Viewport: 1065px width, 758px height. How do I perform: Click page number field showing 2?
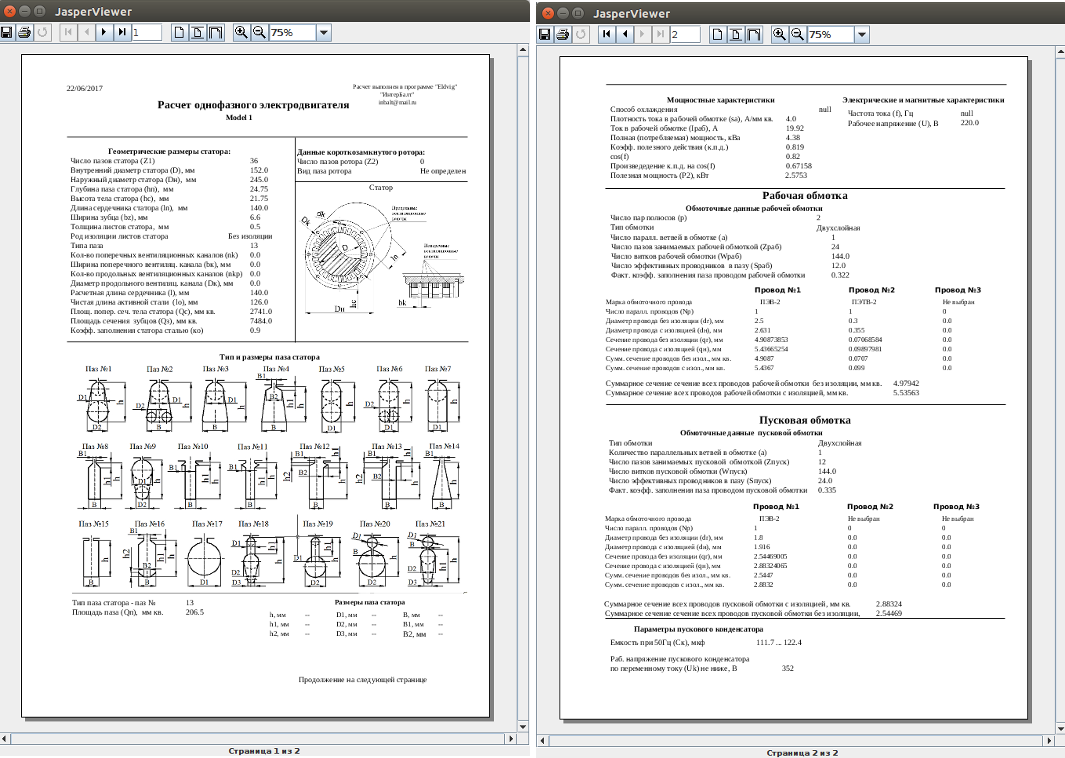coord(685,34)
